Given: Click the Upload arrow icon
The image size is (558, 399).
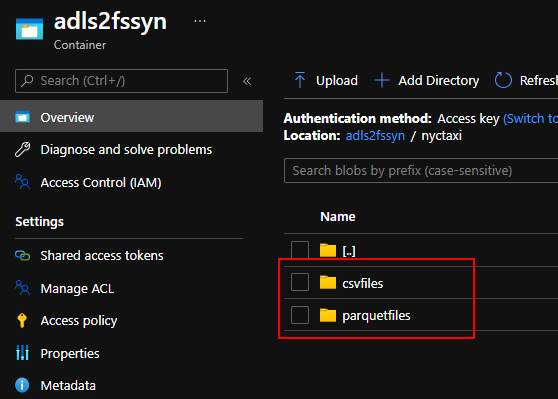Looking at the screenshot, I should tap(300, 80).
